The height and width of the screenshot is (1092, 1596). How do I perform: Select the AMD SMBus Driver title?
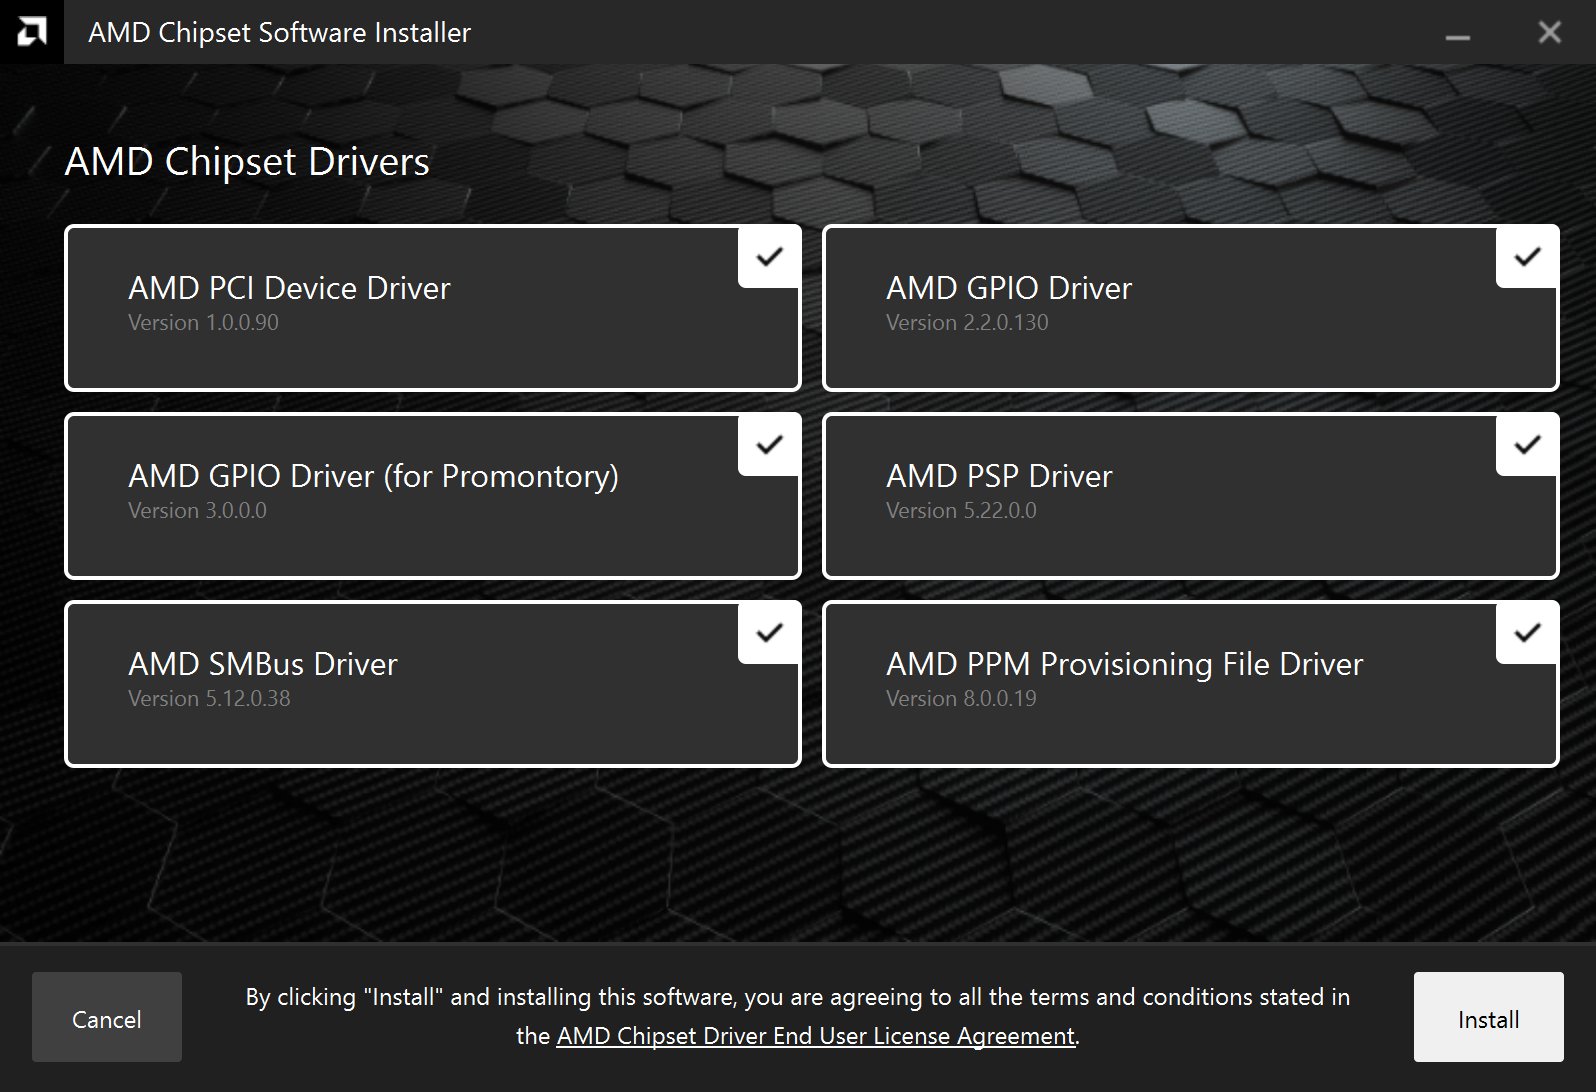coord(263,664)
